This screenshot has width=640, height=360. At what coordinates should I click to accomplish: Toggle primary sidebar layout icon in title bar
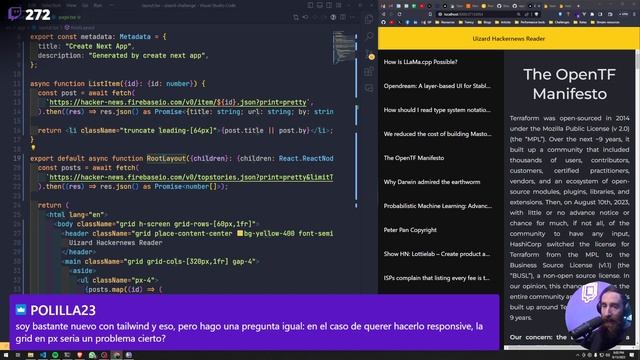[x=310, y=5]
